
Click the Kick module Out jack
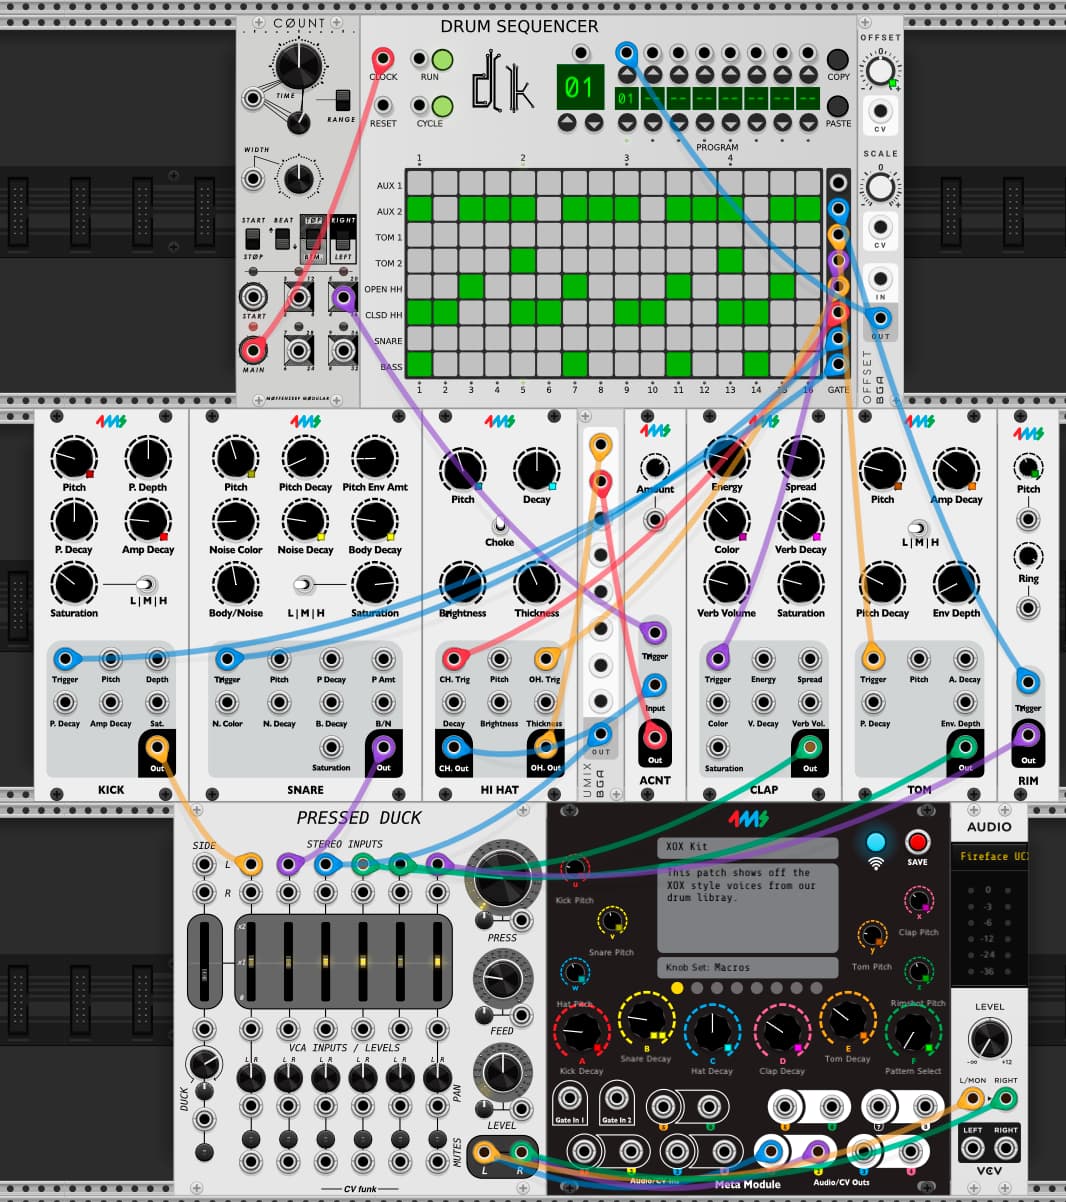pos(157,747)
